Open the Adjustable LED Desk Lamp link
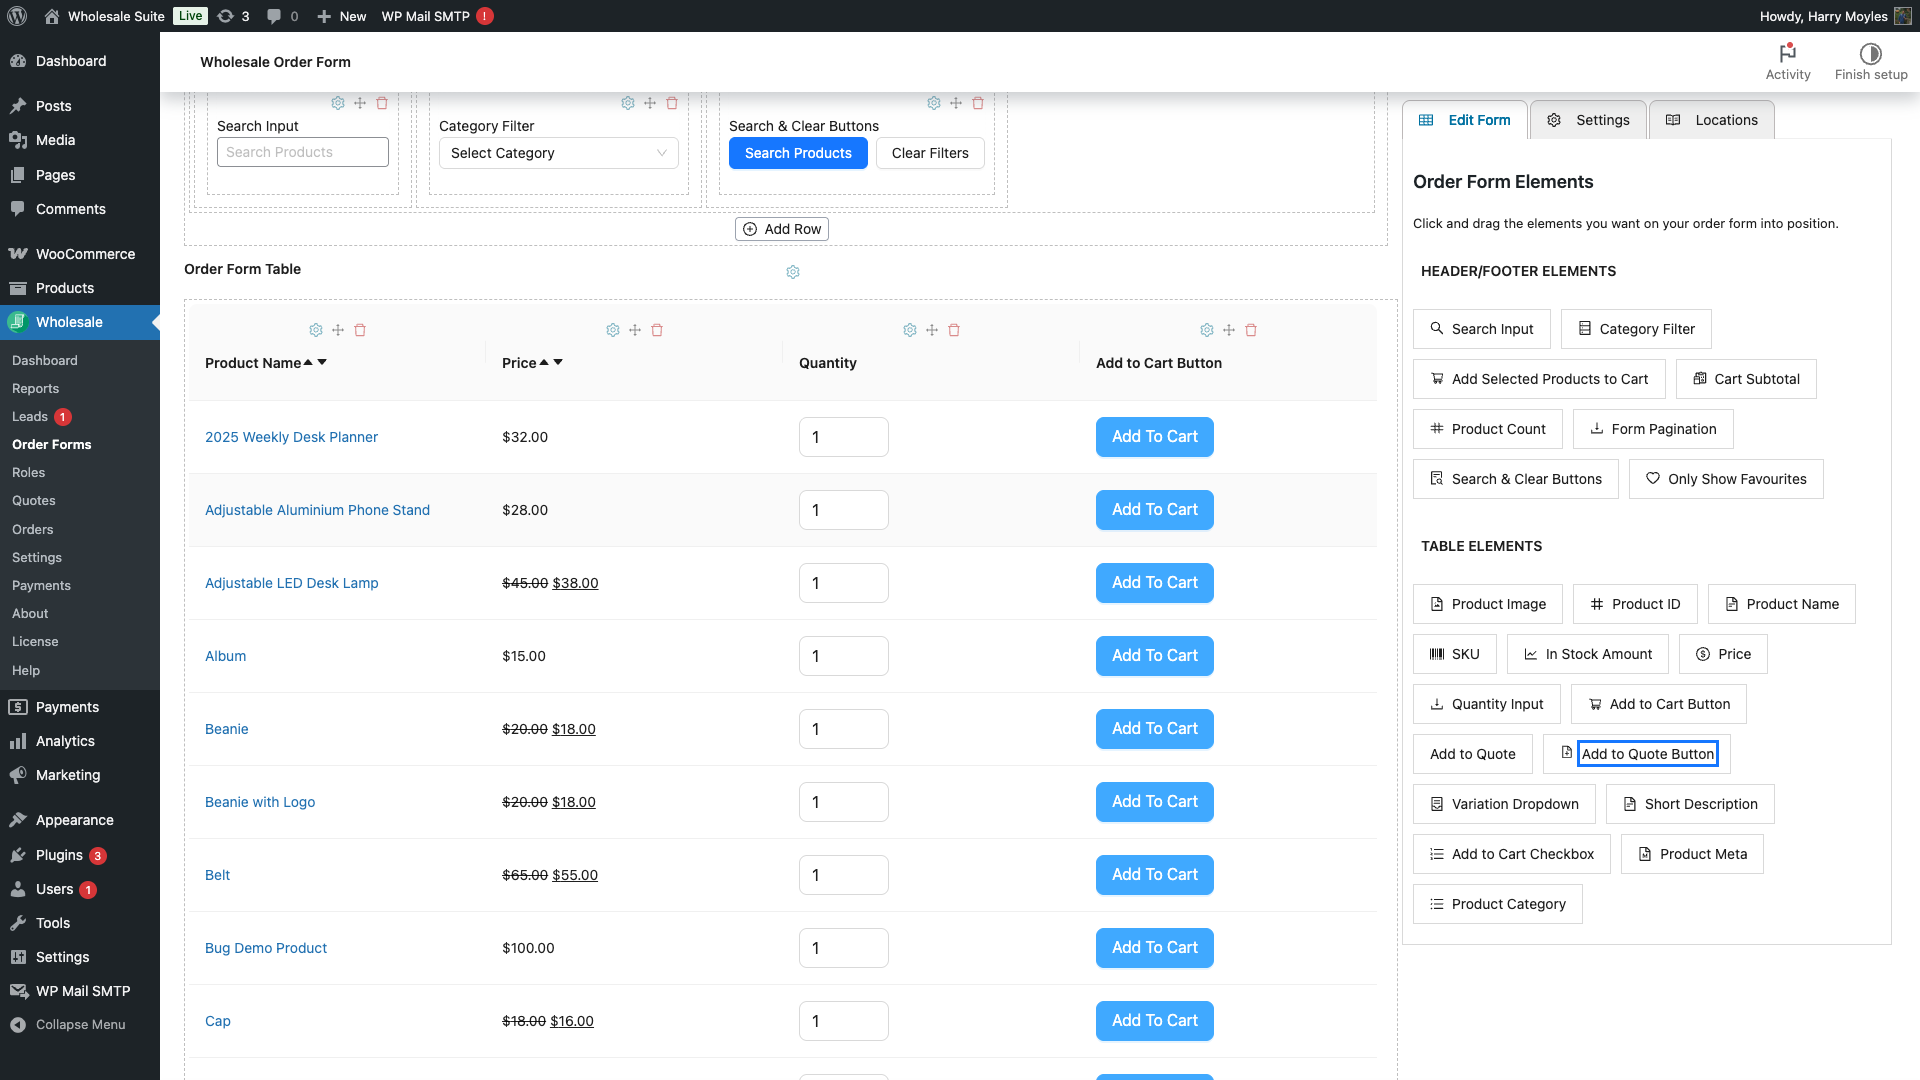The width and height of the screenshot is (1920, 1080). point(292,583)
